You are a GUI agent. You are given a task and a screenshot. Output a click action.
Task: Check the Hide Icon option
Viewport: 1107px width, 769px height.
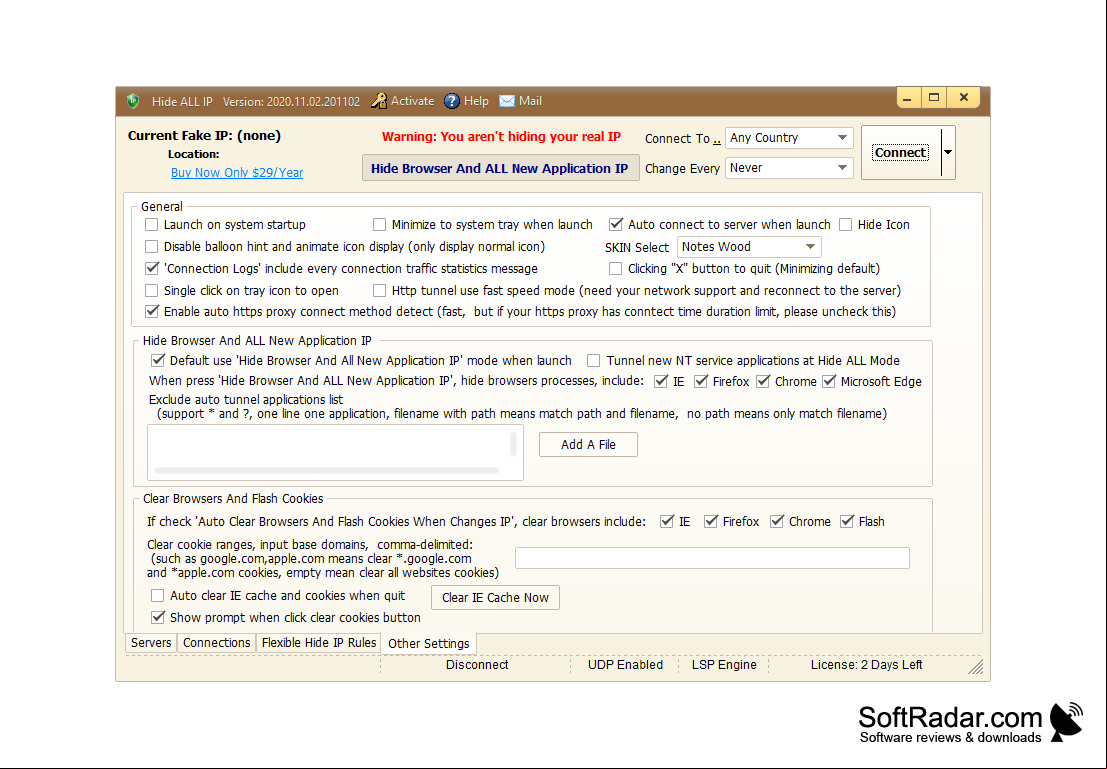point(845,225)
